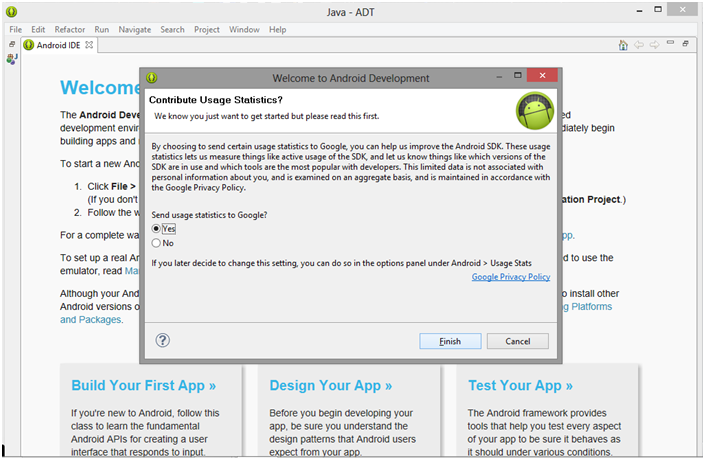Open the Project menu

pyautogui.click(x=207, y=30)
